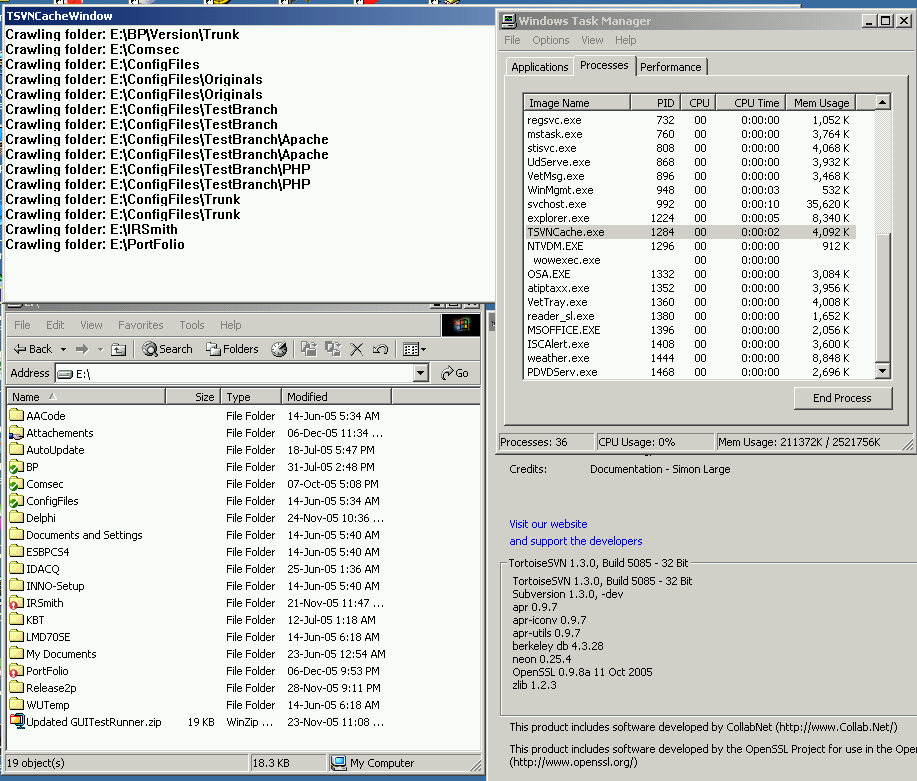
Task: Select the MSOFFICE.EXE process row
Action: click(x=690, y=330)
